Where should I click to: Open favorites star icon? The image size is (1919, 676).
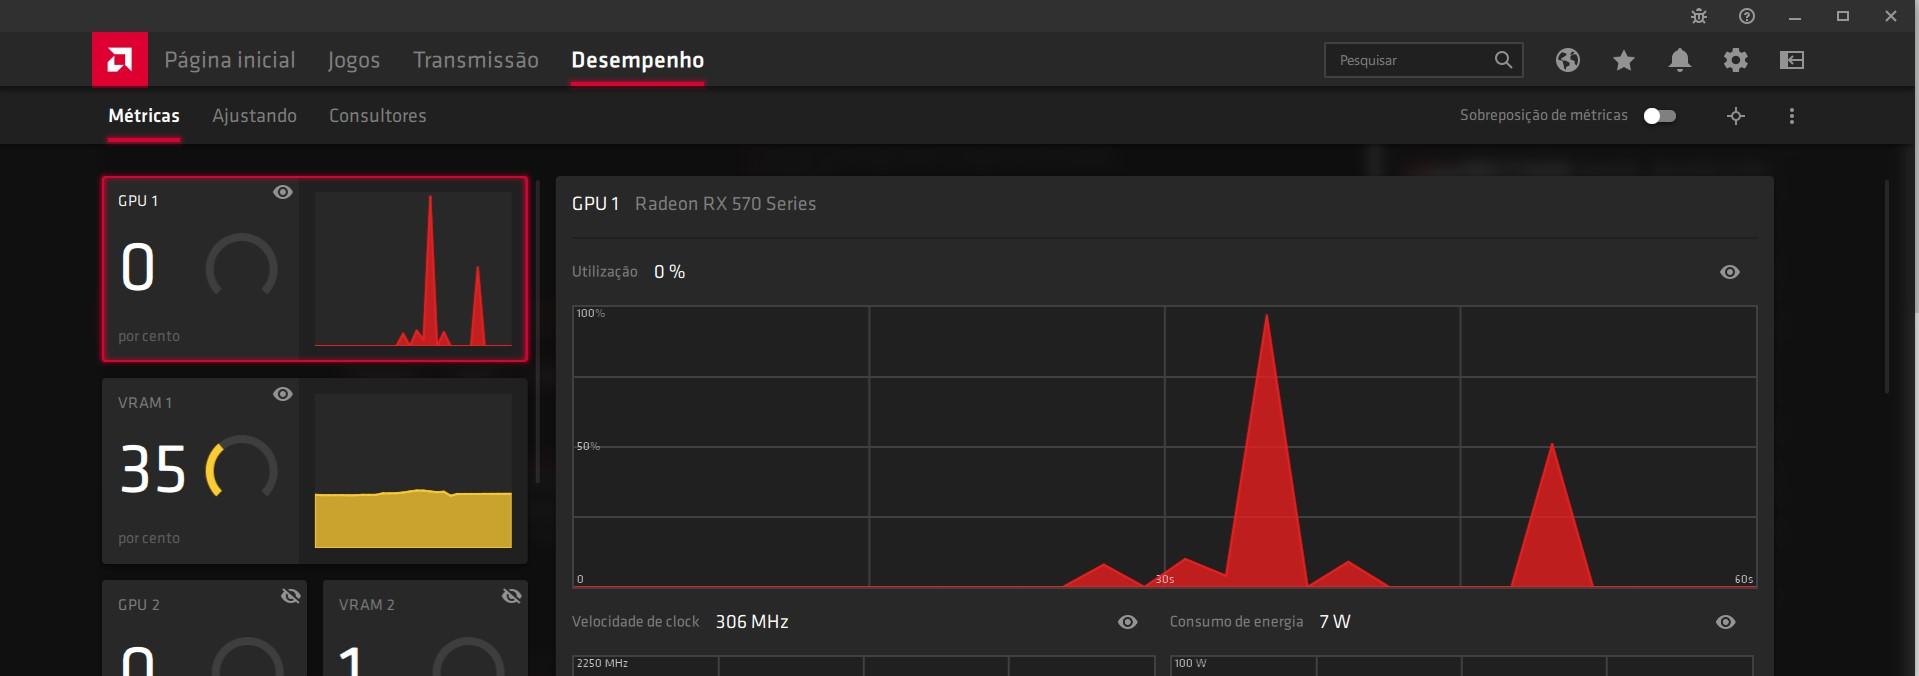point(1624,60)
